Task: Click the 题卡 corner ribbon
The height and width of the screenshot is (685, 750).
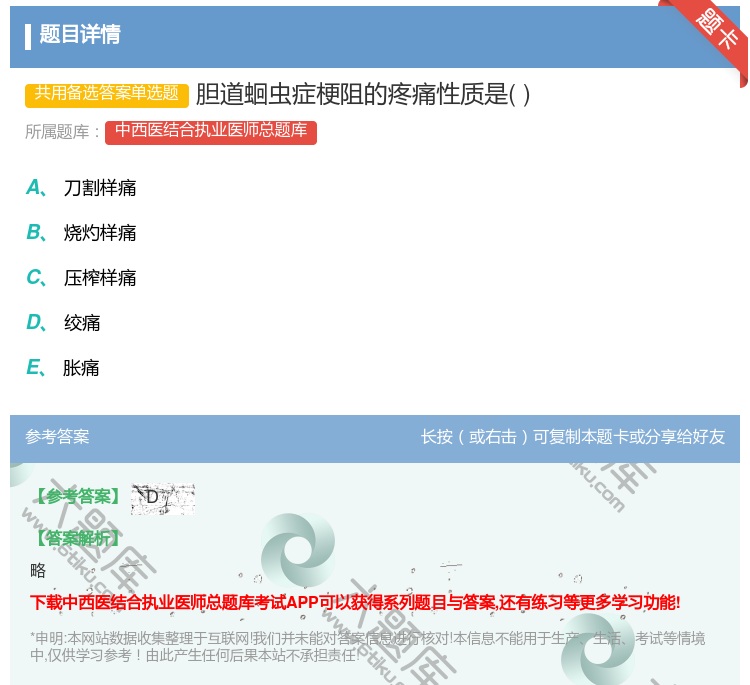Action: tap(716, 30)
